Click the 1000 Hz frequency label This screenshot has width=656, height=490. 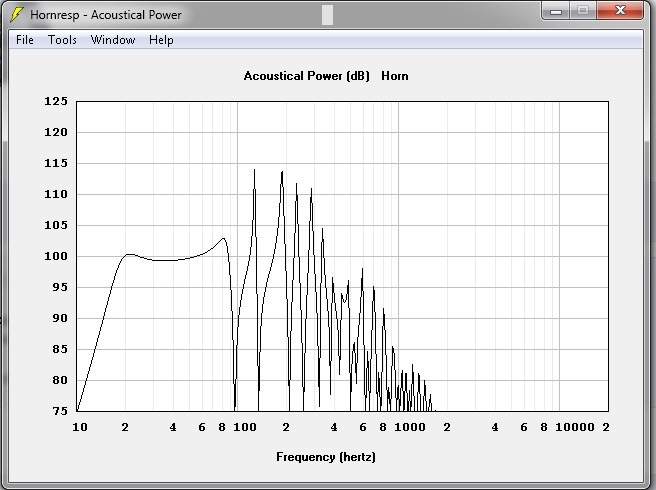tap(410, 427)
